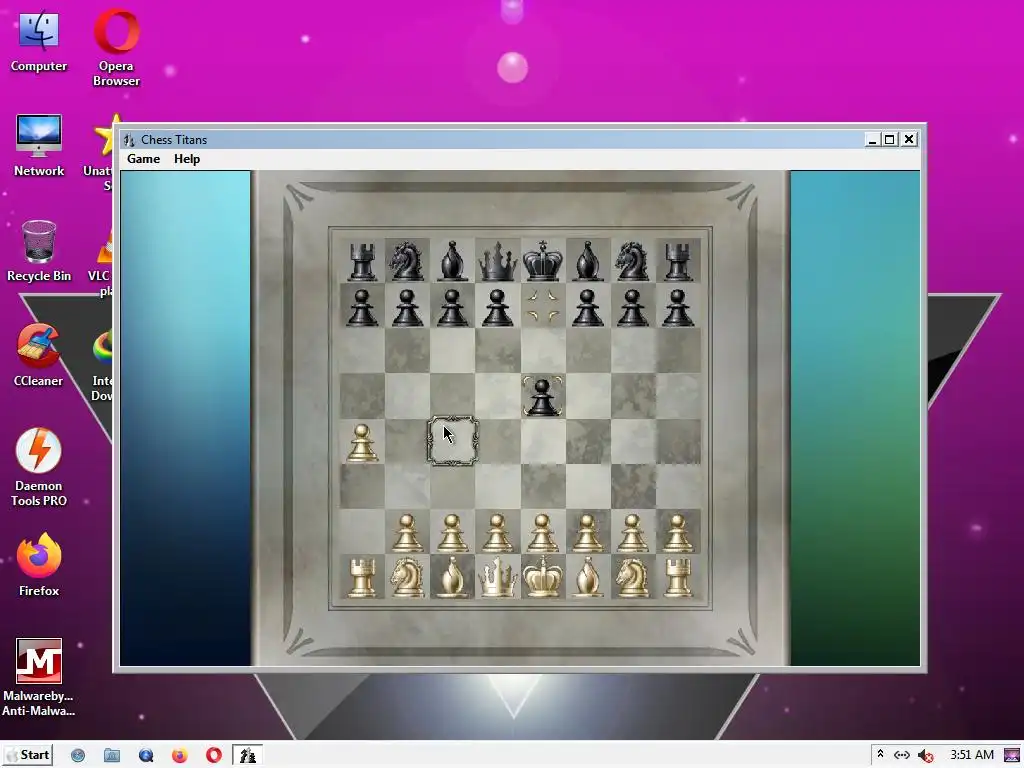
Task: Click the muted volume tray icon
Action: coord(925,756)
